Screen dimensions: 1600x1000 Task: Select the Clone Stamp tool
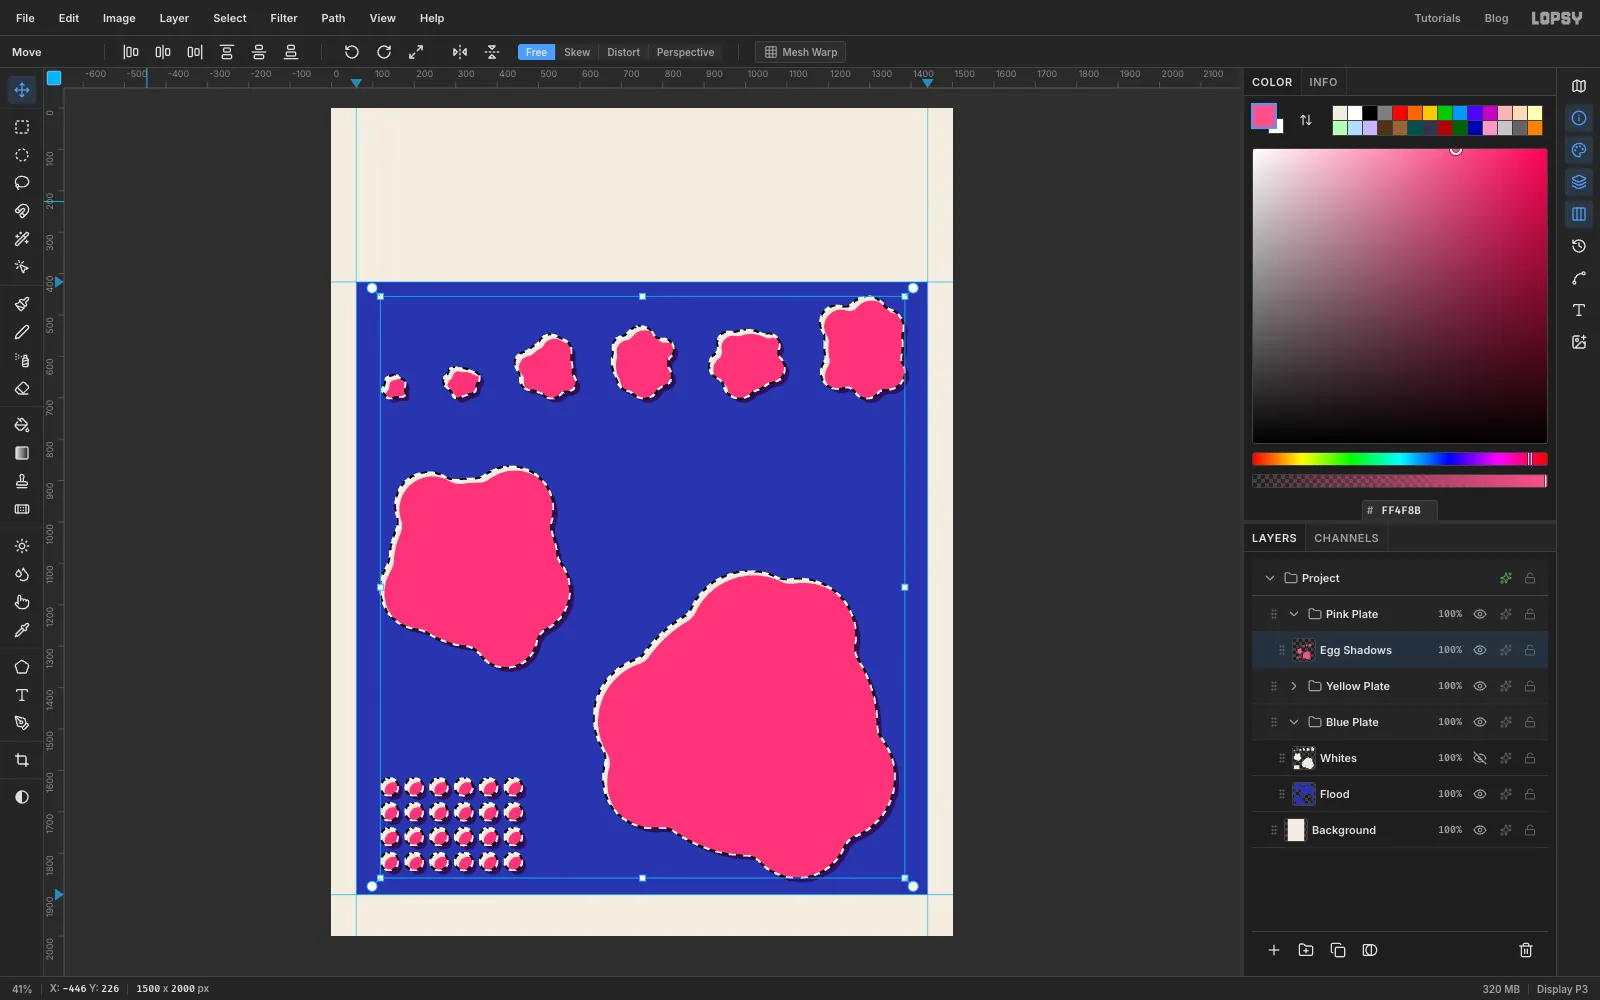click(22, 481)
